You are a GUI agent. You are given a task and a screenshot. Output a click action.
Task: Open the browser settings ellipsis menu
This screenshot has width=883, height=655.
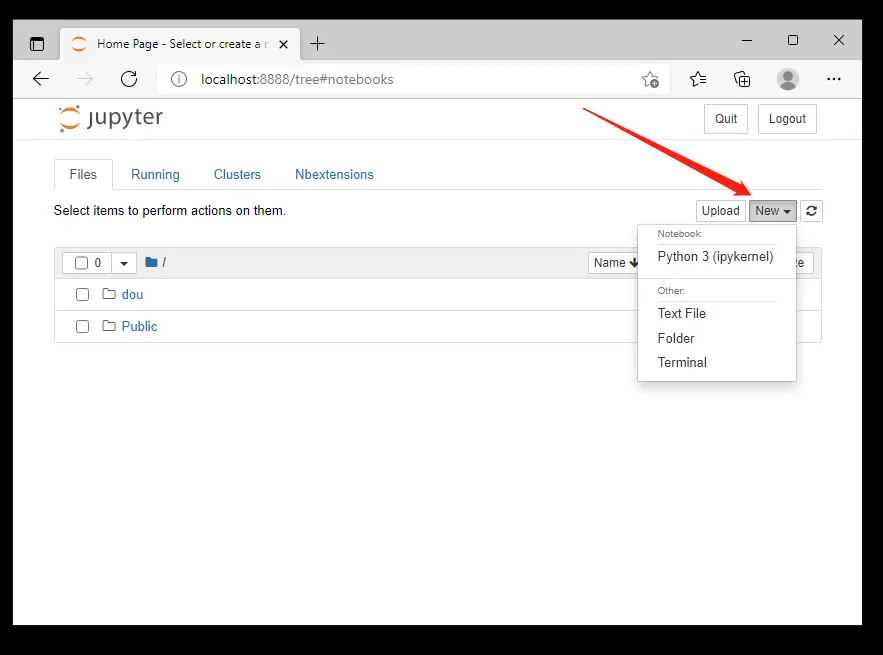[x=834, y=79]
